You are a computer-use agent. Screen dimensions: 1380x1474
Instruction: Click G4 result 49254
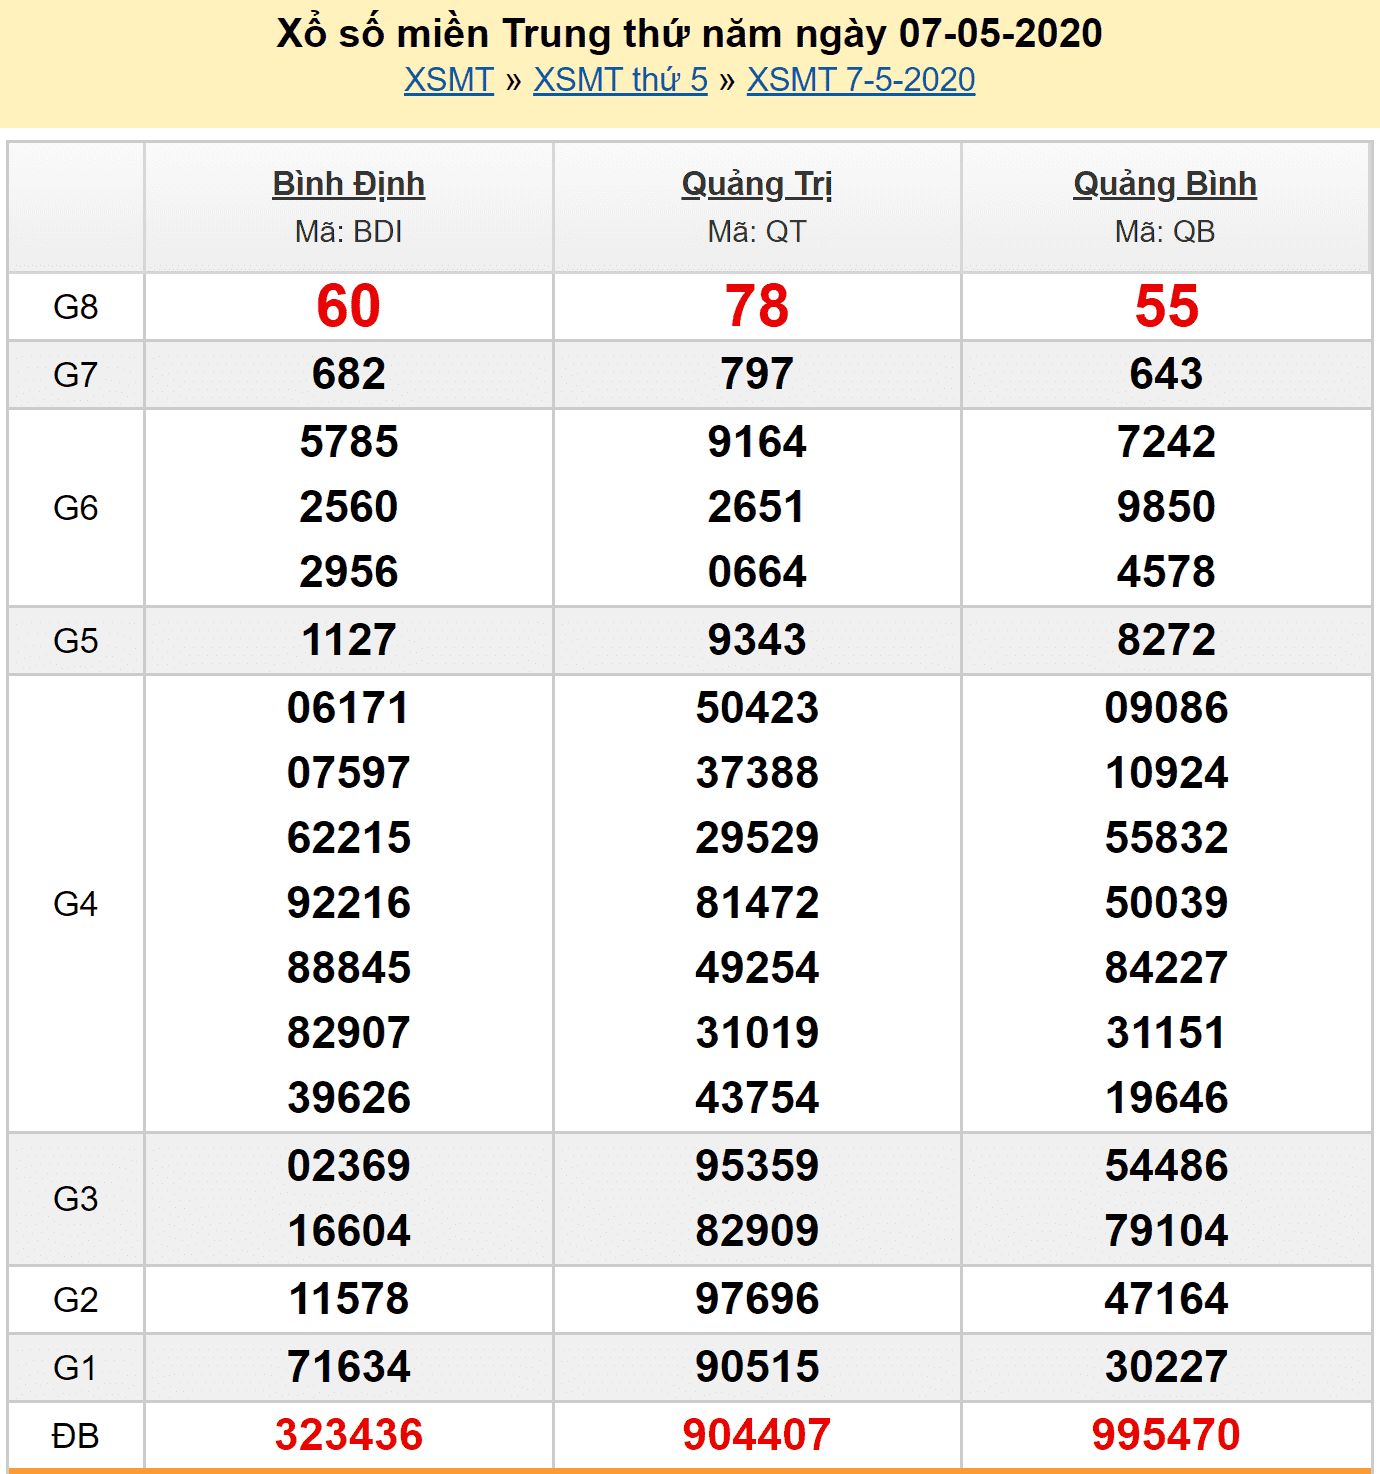757,968
